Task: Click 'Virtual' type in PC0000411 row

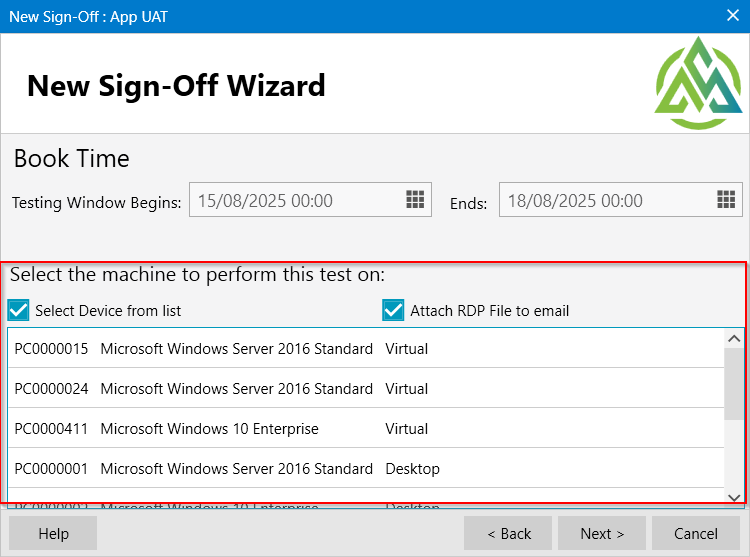Action: point(407,428)
